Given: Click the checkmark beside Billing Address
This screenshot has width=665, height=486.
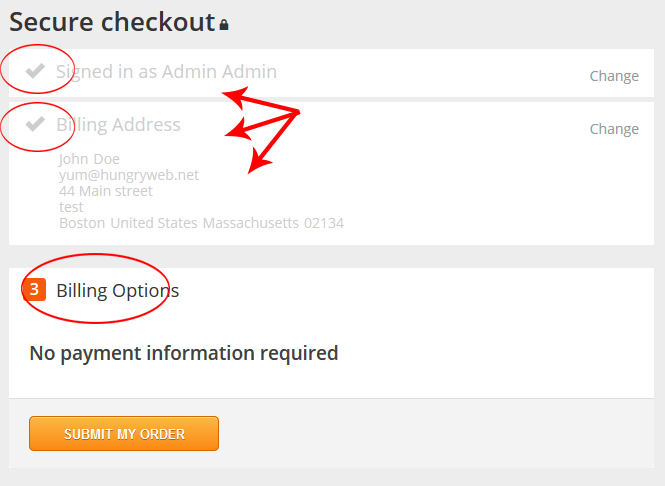Looking at the screenshot, I should pyautogui.click(x=35, y=124).
